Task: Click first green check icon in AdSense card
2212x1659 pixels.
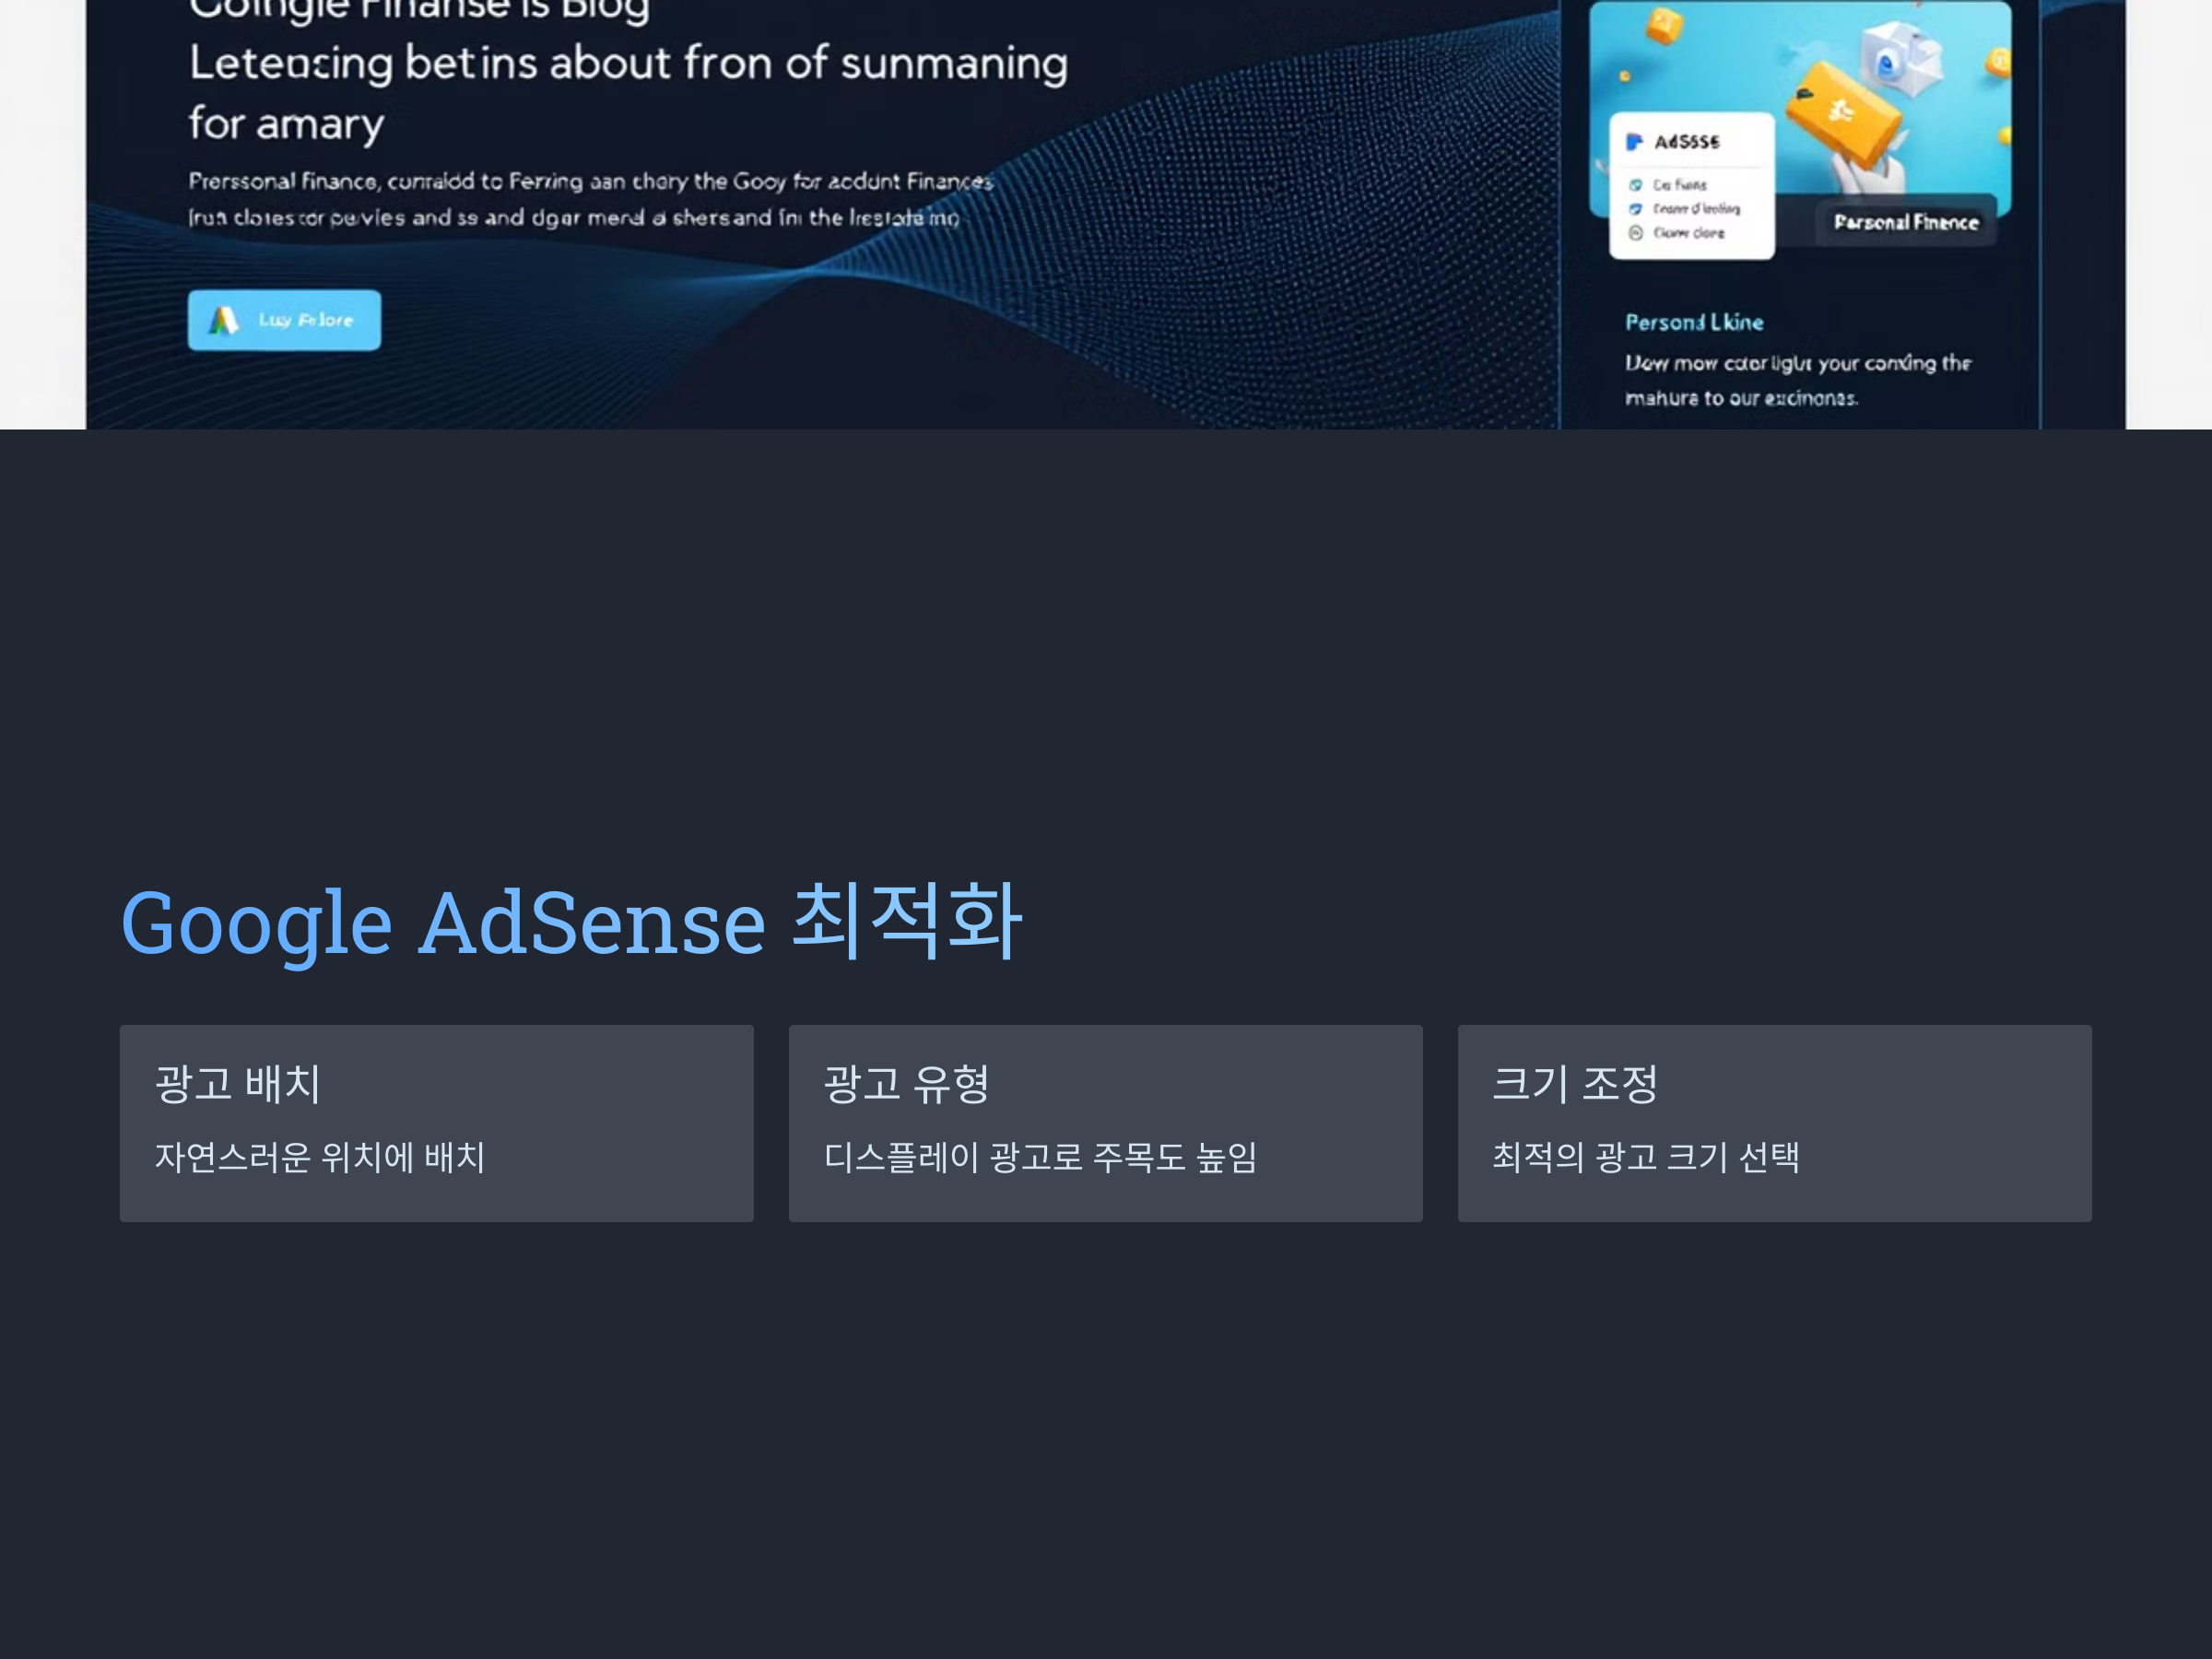Action: pos(1636,185)
